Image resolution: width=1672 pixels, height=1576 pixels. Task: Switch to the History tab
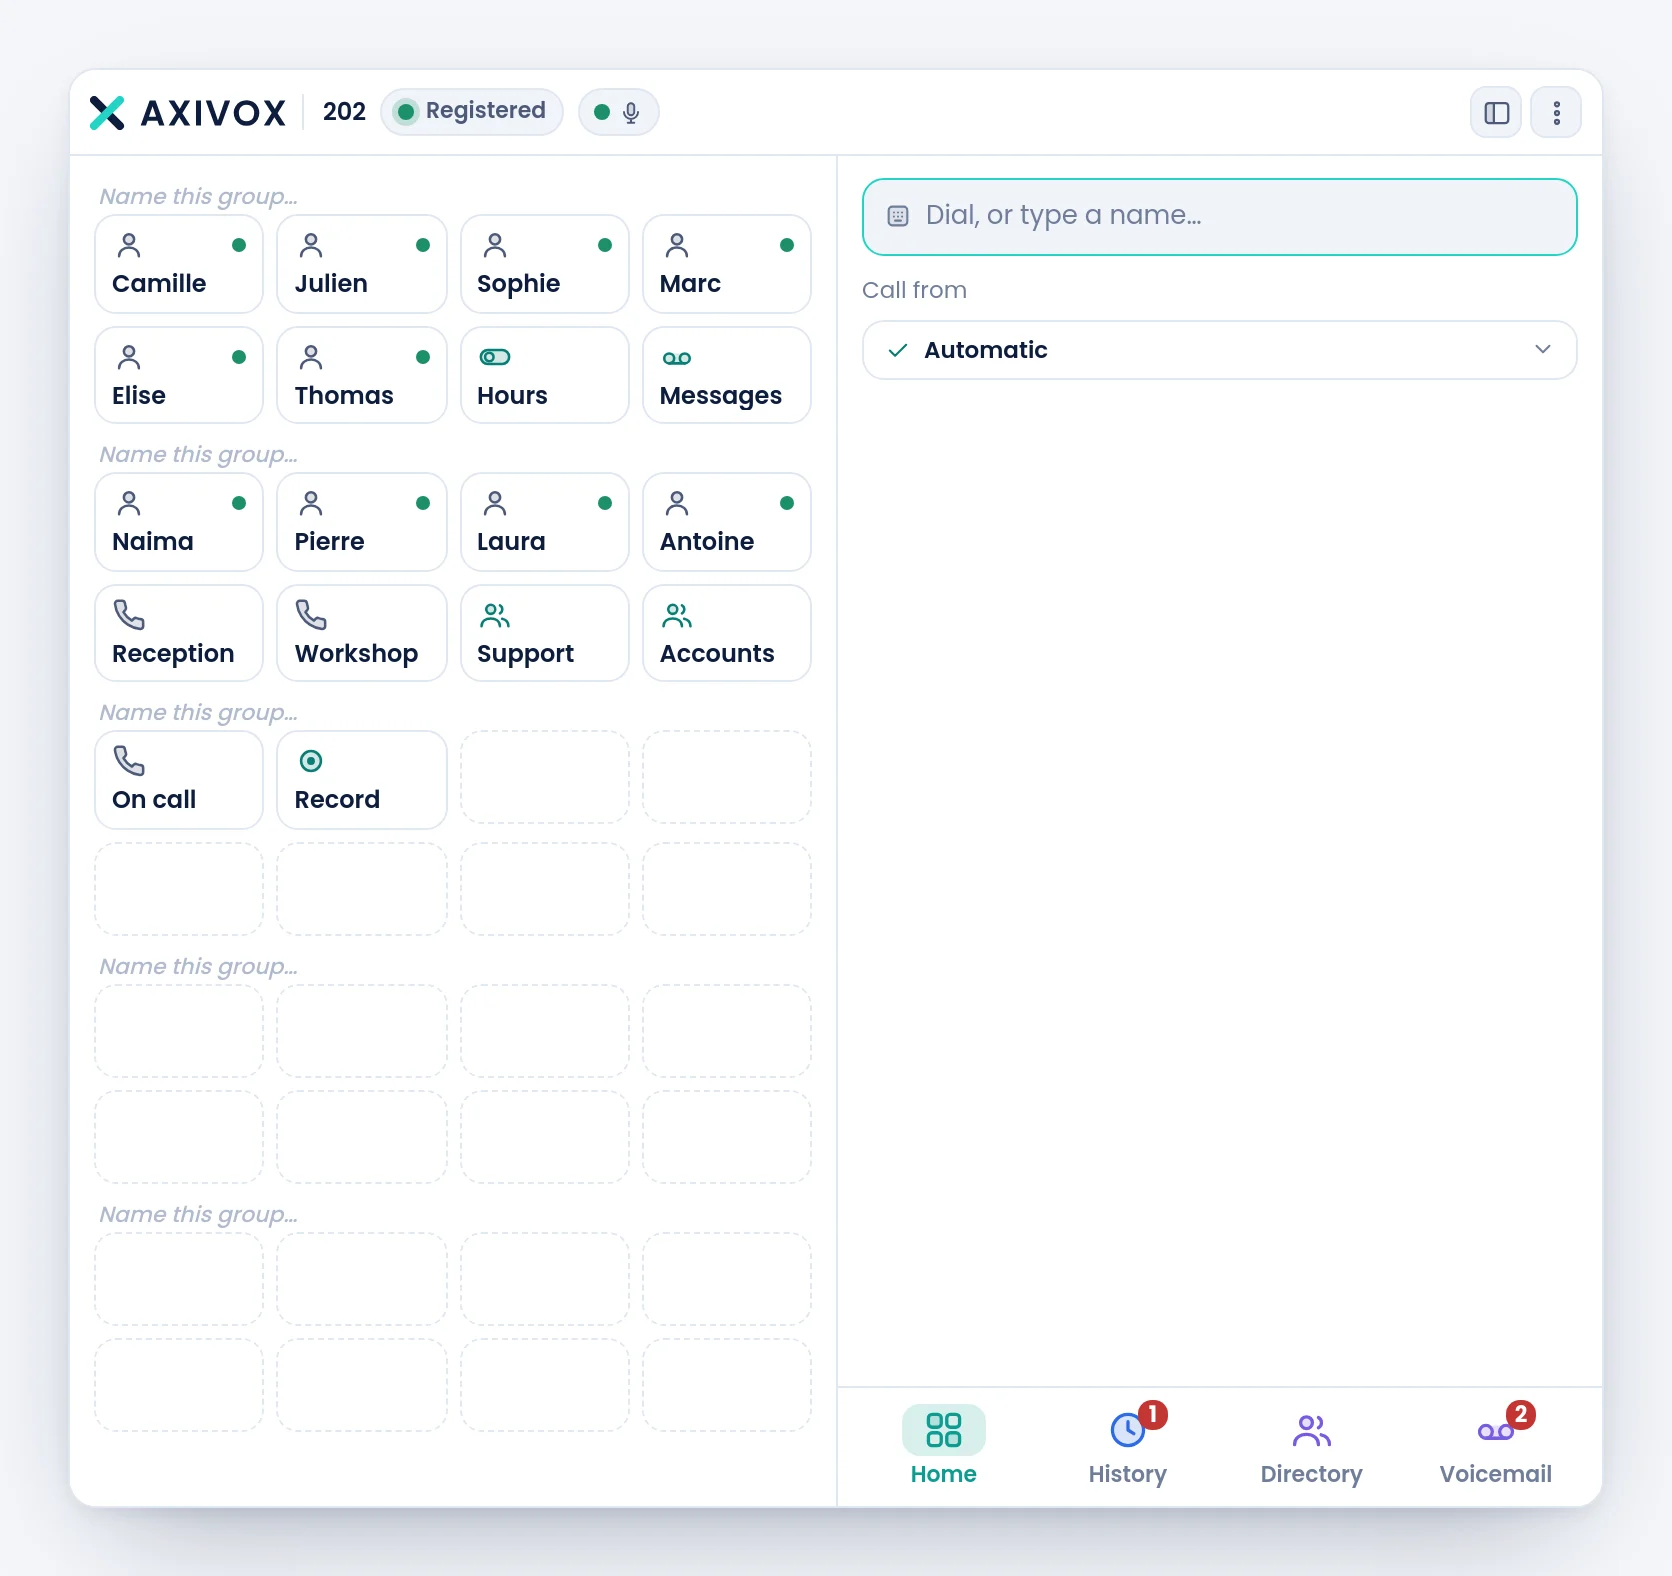click(x=1128, y=1445)
